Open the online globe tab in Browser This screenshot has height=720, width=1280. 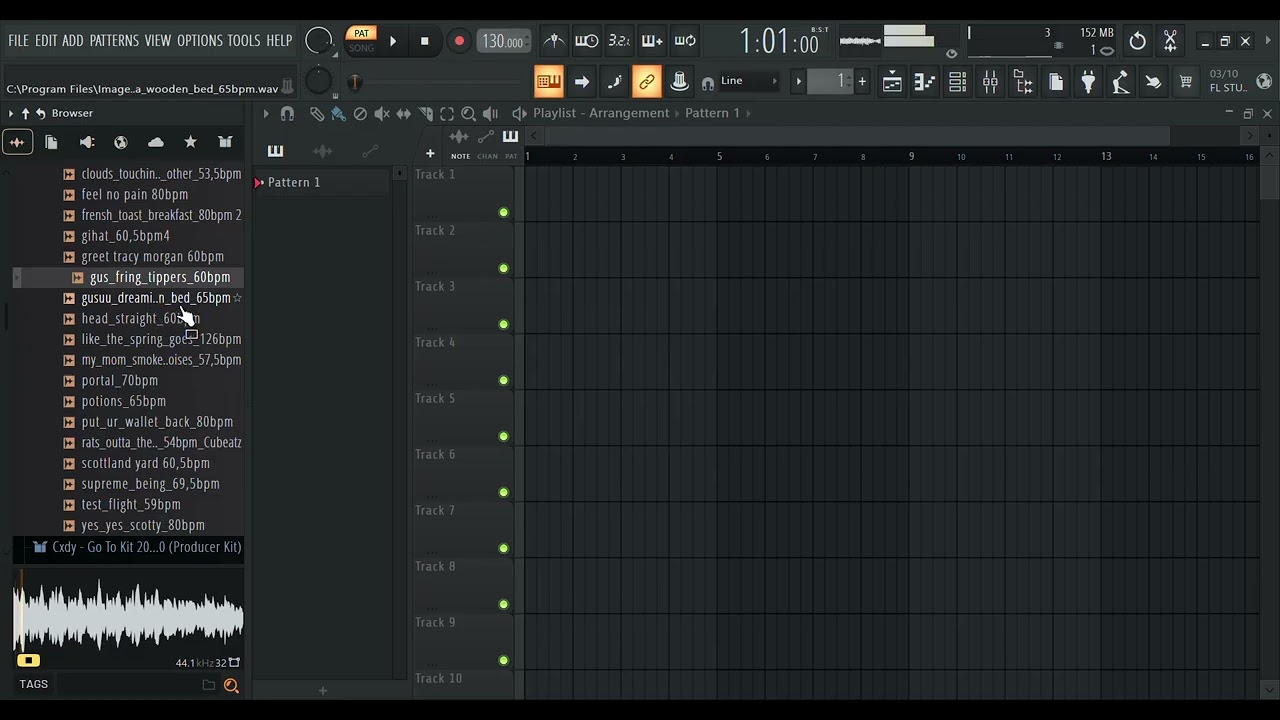tap(121, 142)
